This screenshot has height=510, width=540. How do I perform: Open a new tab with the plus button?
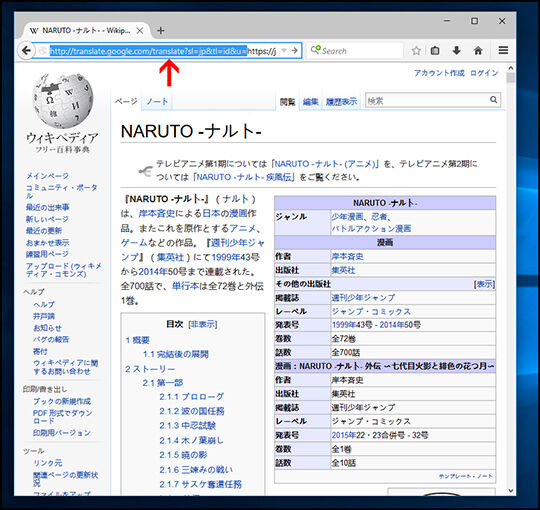[160, 31]
